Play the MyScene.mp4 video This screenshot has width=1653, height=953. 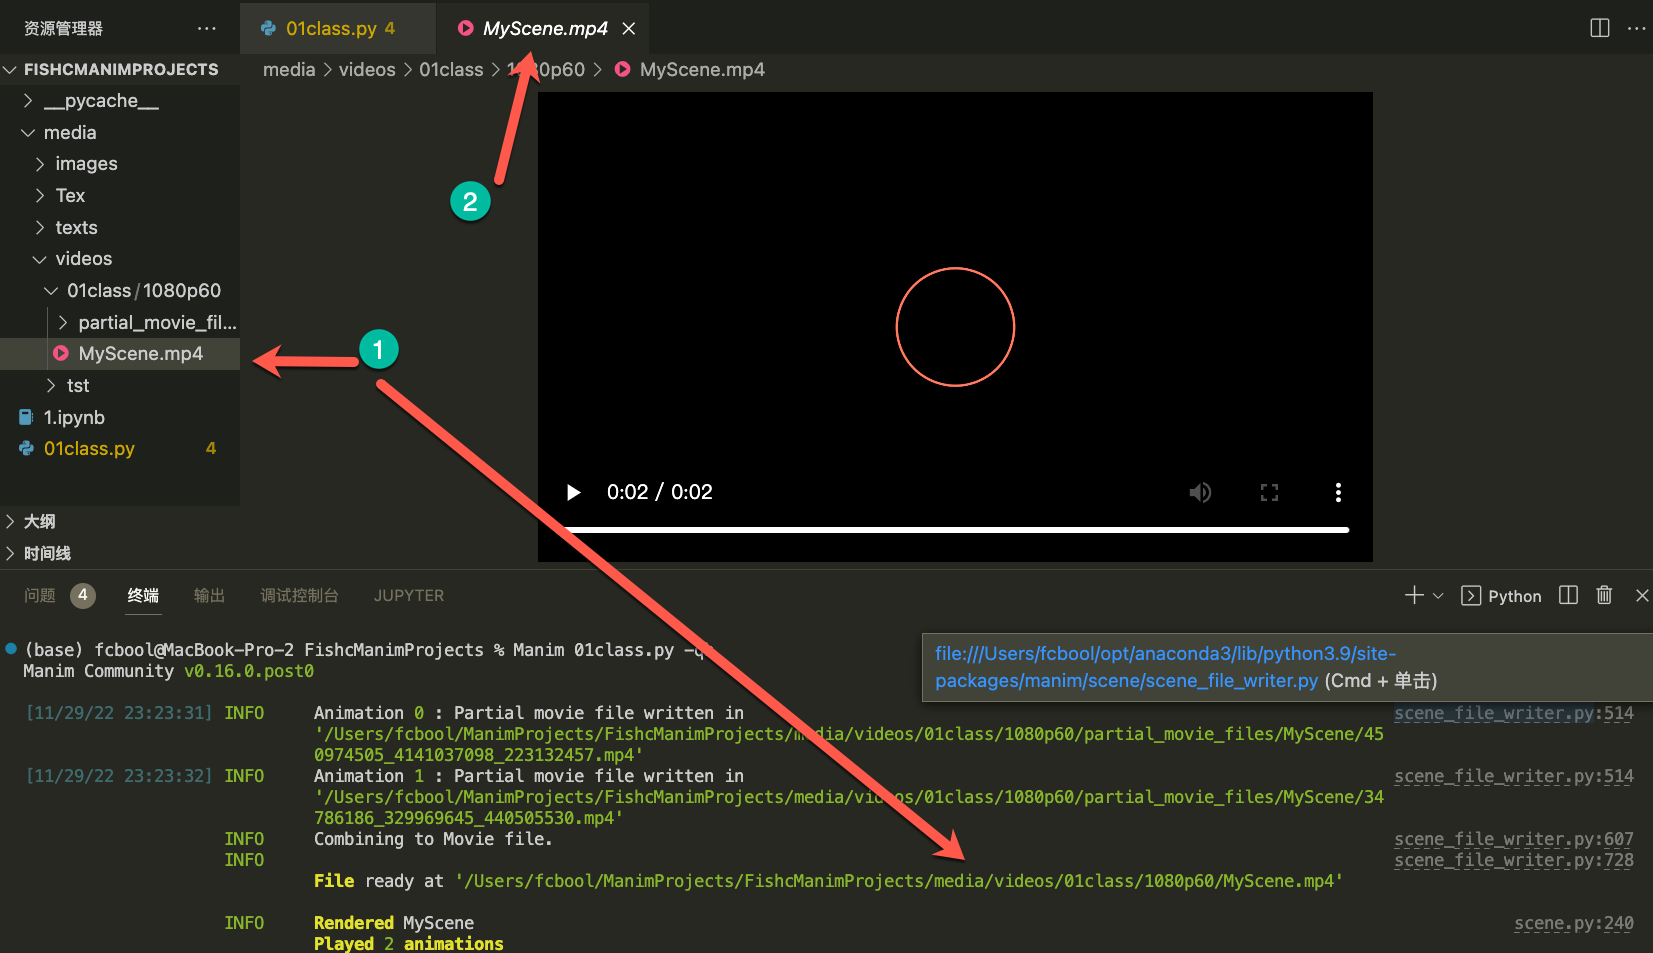coord(573,492)
